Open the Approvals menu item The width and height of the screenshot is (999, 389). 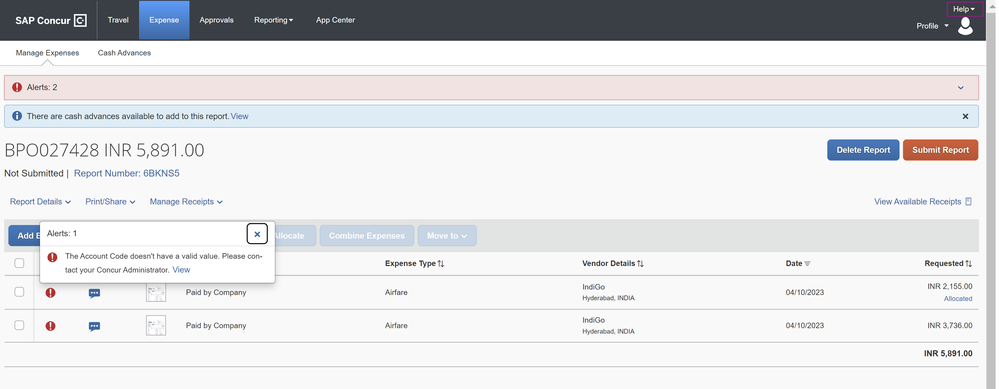(217, 20)
